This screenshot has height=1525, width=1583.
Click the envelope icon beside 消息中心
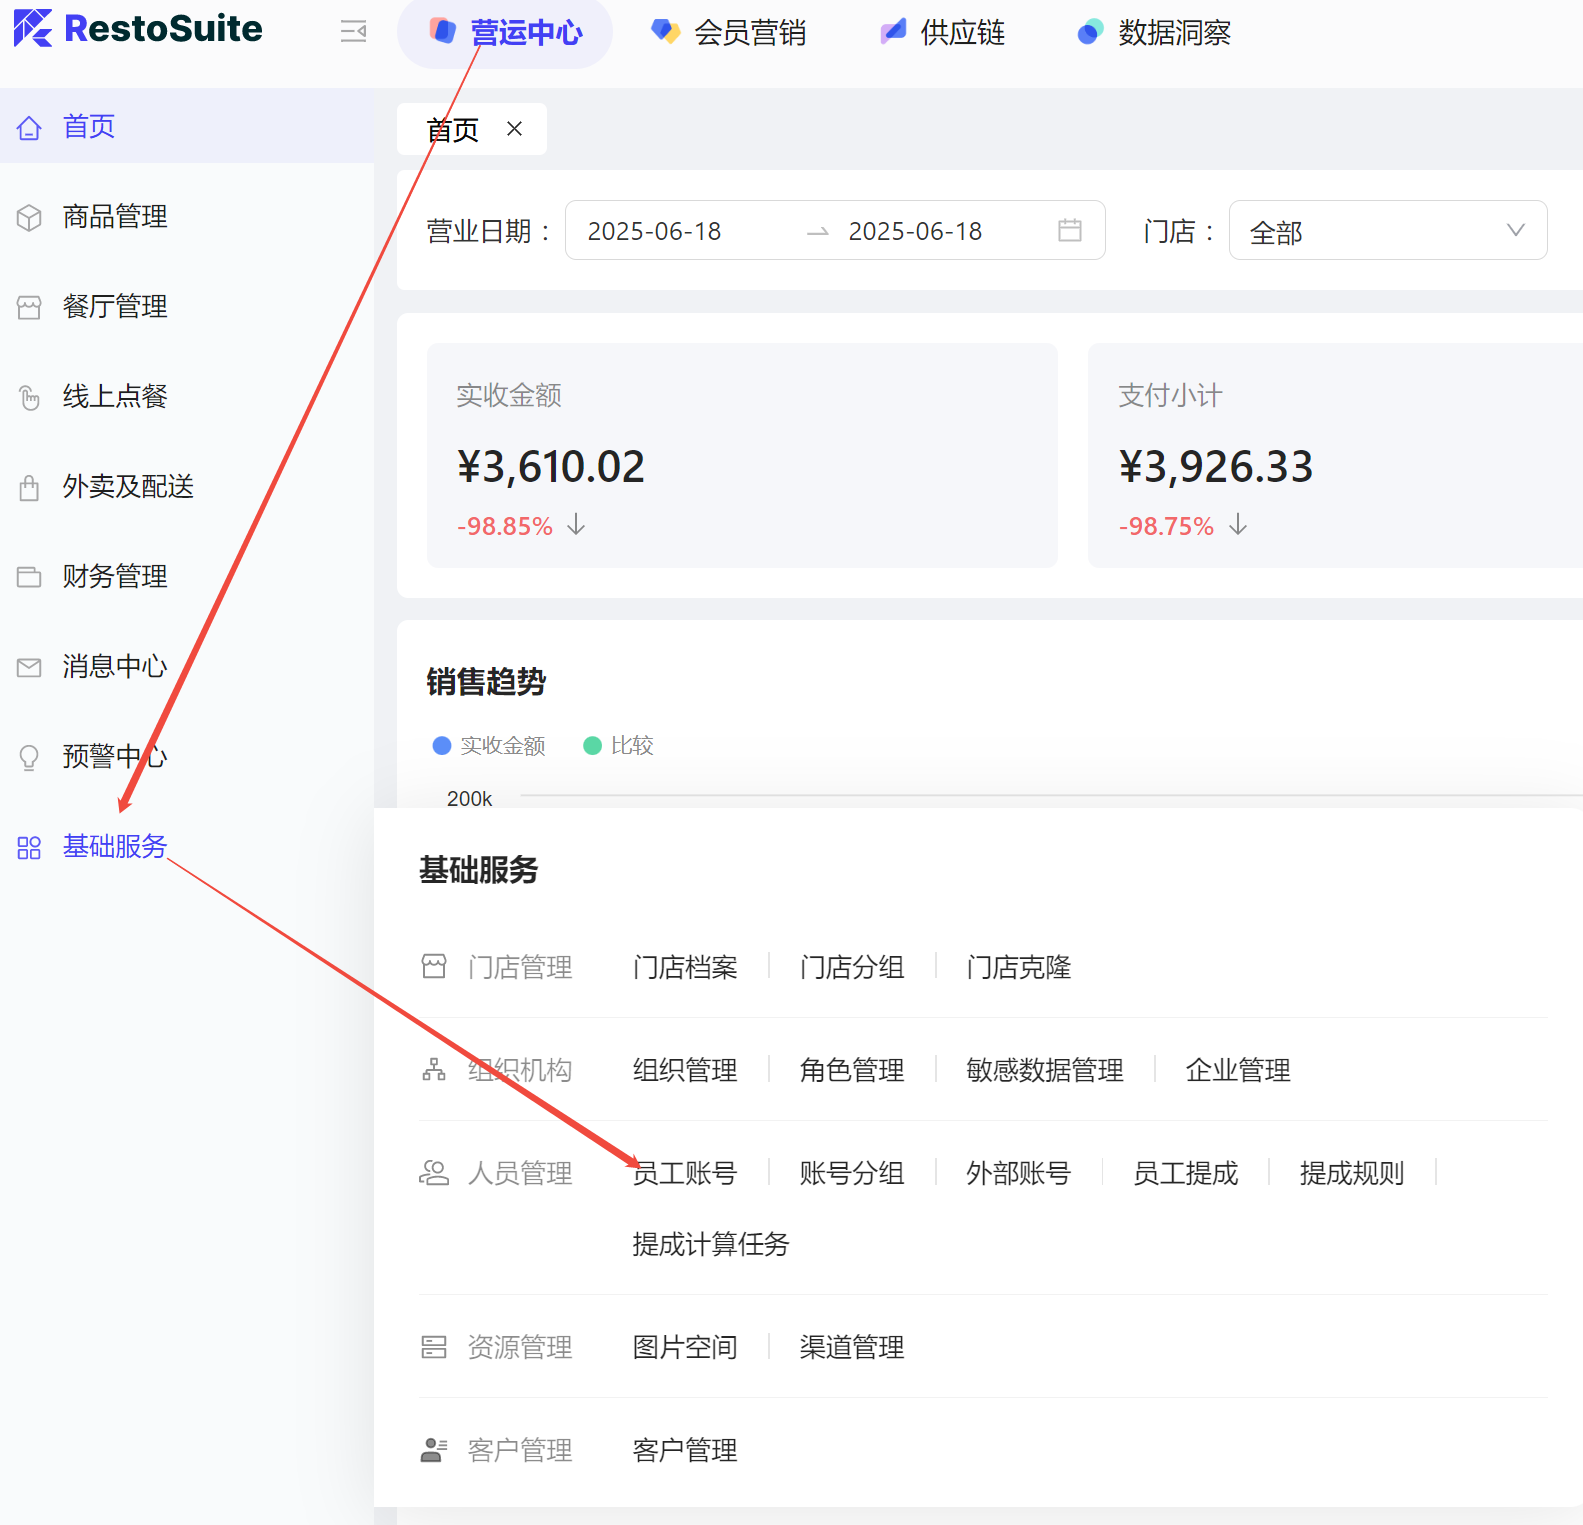(29, 667)
